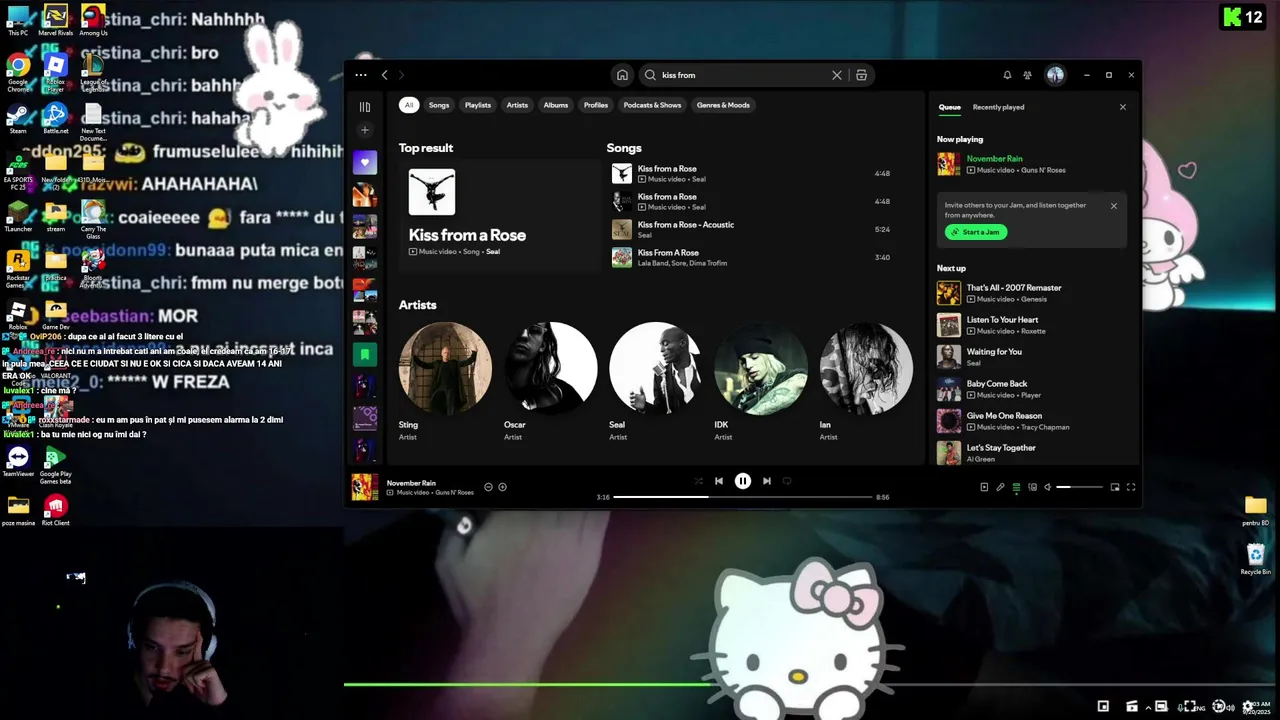The width and height of the screenshot is (1280, 720).
Task: Go back with the left arrow
Action: (x=384, y=75)
